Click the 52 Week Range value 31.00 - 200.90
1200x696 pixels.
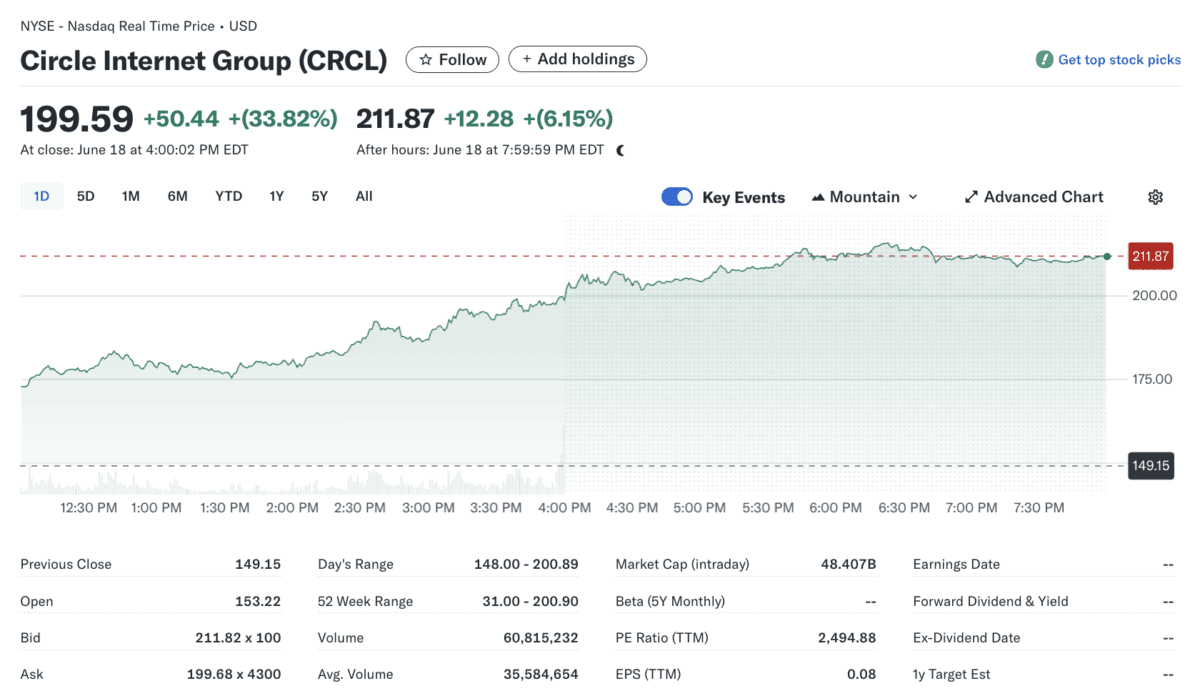click(530, 601)
